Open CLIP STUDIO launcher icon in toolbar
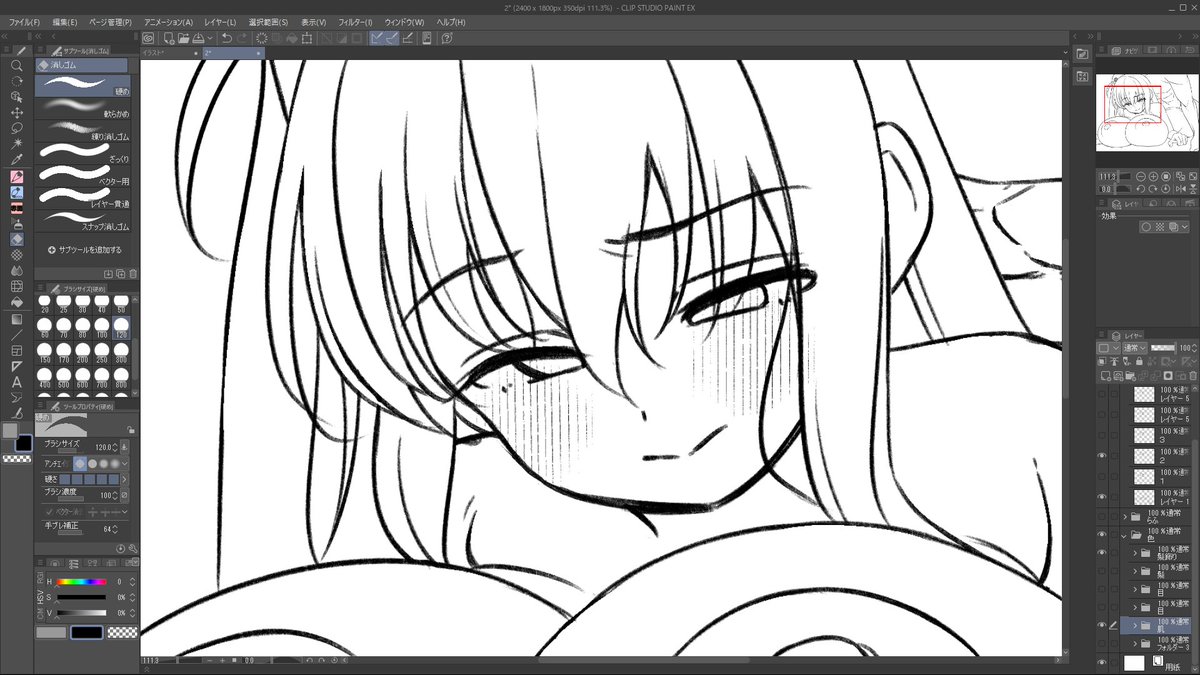1200x675 pixels. tap(148, 38)
